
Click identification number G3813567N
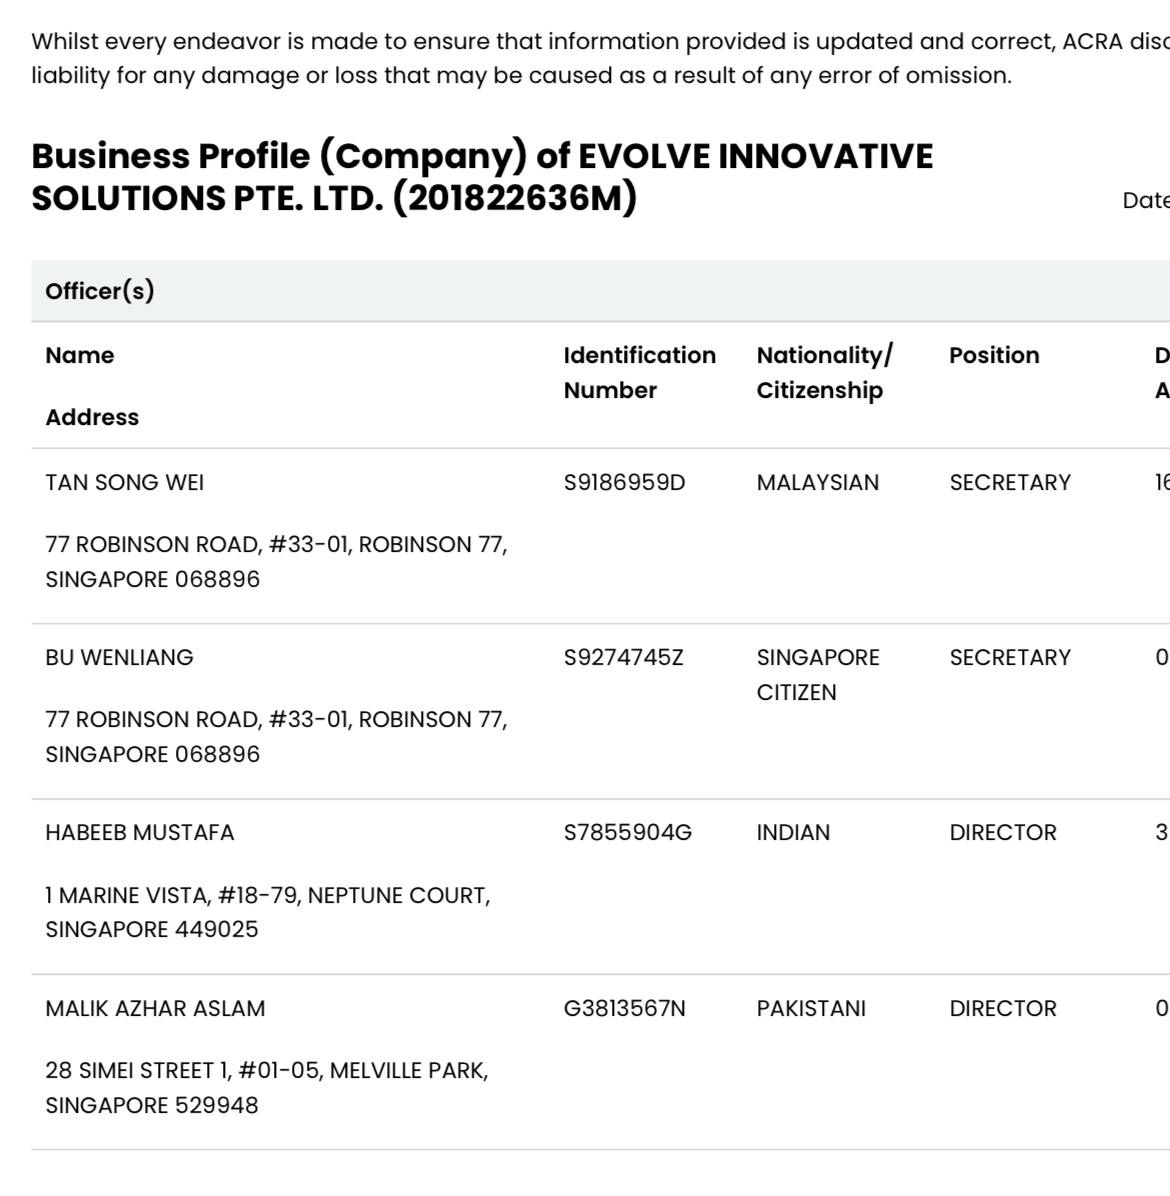[624, 1008]
